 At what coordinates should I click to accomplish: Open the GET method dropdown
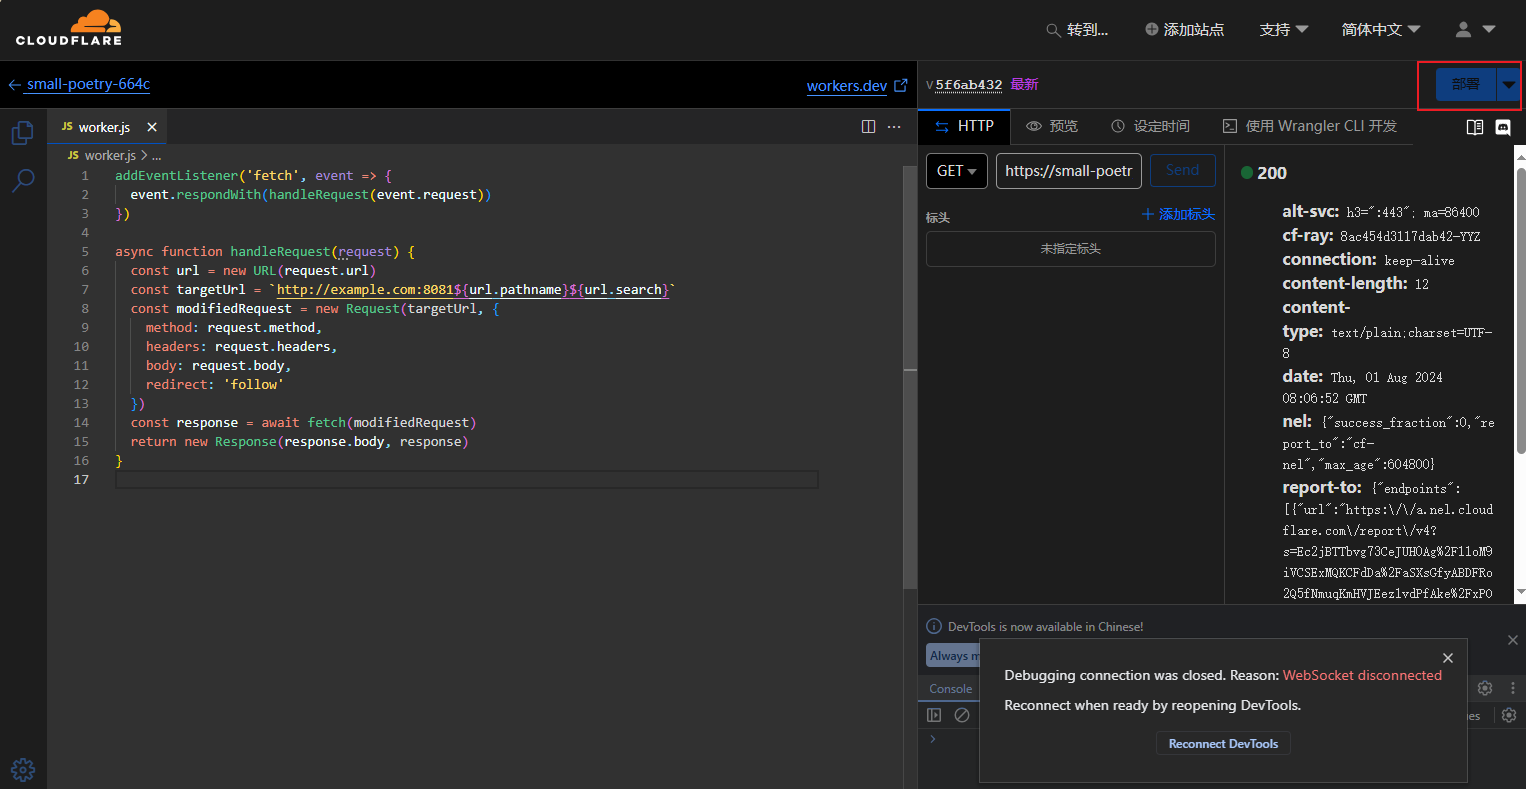[957, 171]
